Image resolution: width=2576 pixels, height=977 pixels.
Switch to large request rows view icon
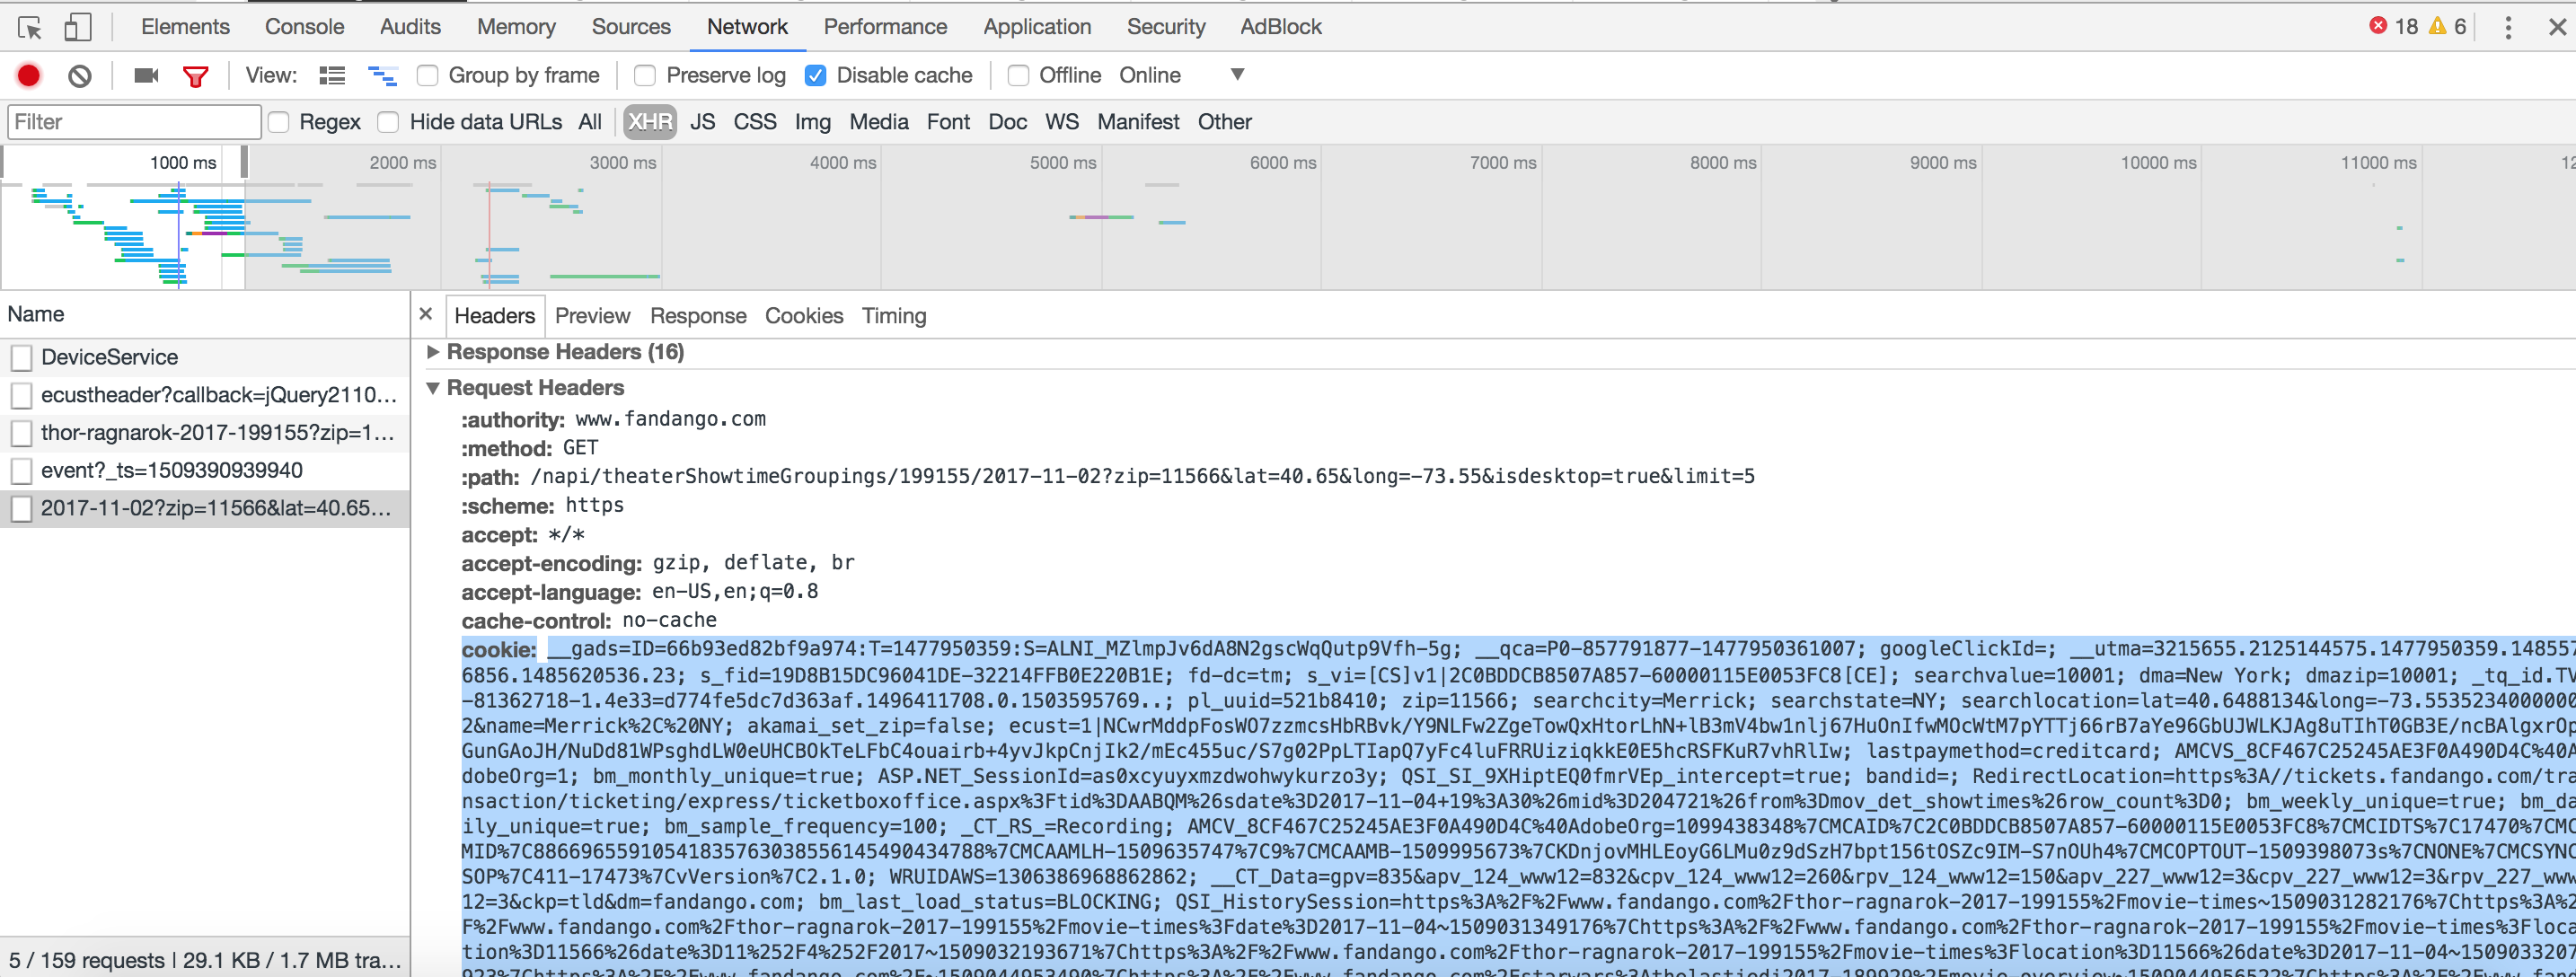[332, 75]
